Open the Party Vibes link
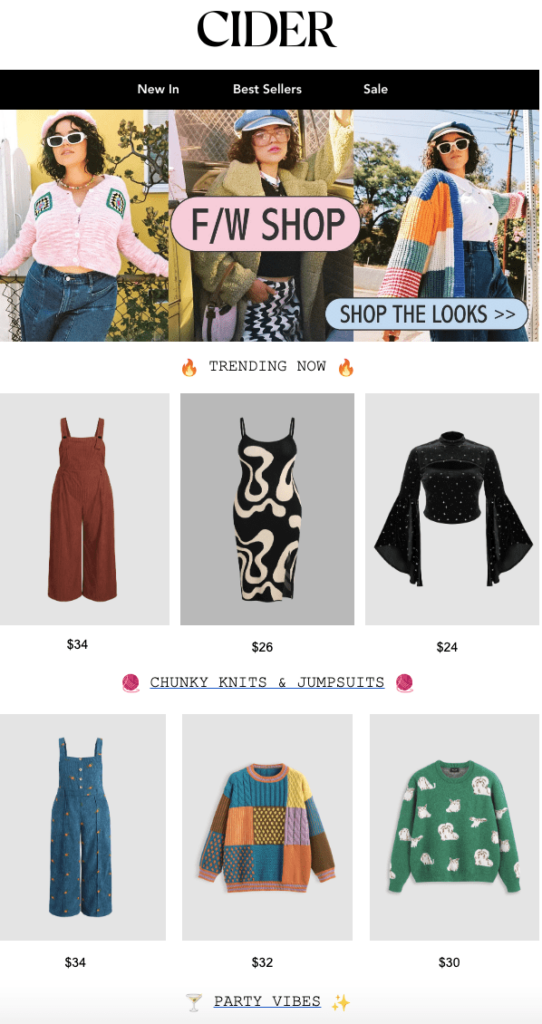The width and height of the screenshot is (542, 1024). coord(267,1001)
